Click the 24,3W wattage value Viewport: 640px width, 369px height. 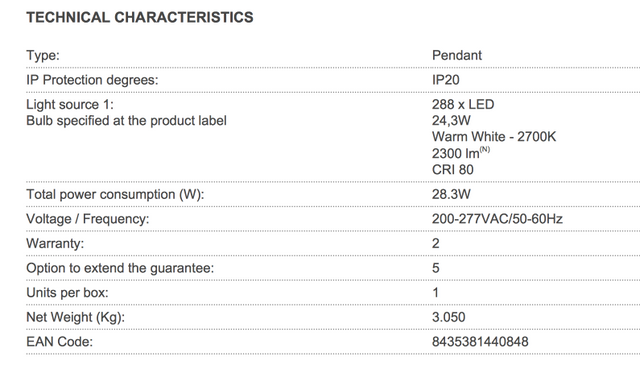(x=451, y=121)
